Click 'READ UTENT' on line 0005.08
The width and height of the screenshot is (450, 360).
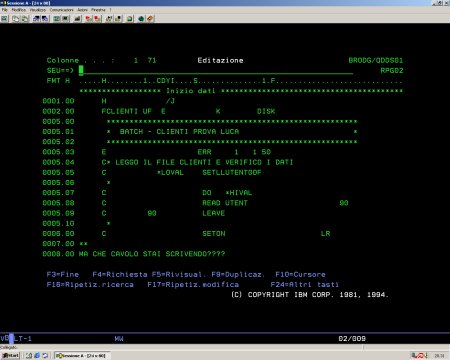pos(225,203)
